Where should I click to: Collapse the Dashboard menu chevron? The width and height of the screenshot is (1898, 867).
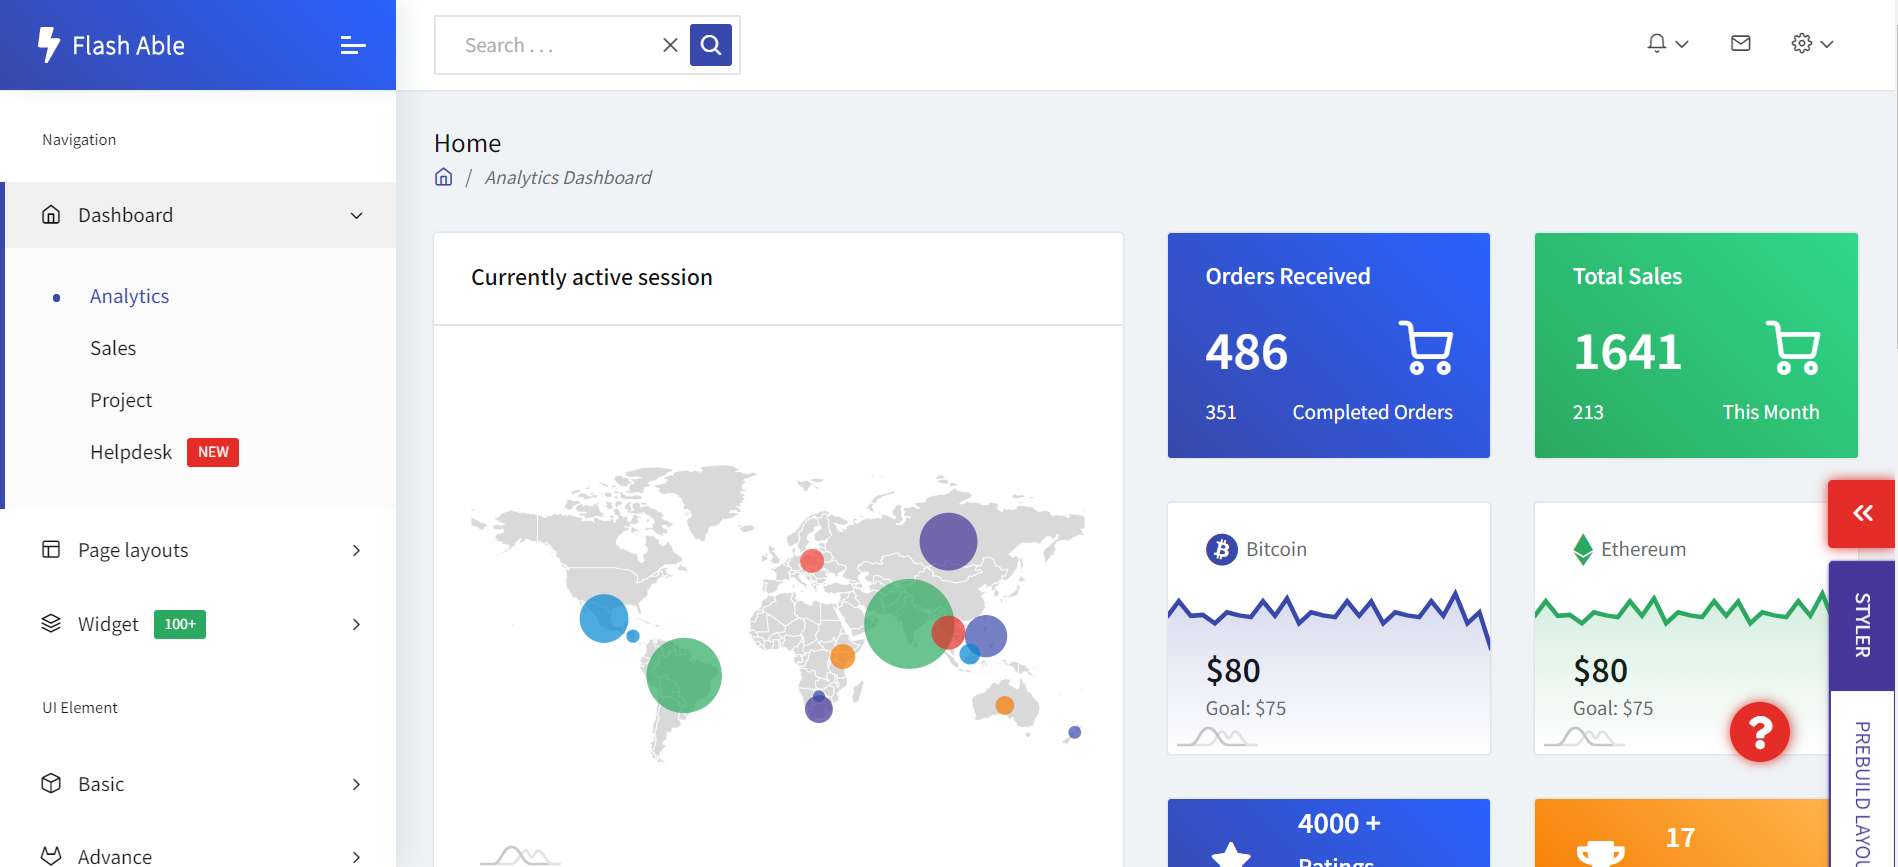(357, 216)
